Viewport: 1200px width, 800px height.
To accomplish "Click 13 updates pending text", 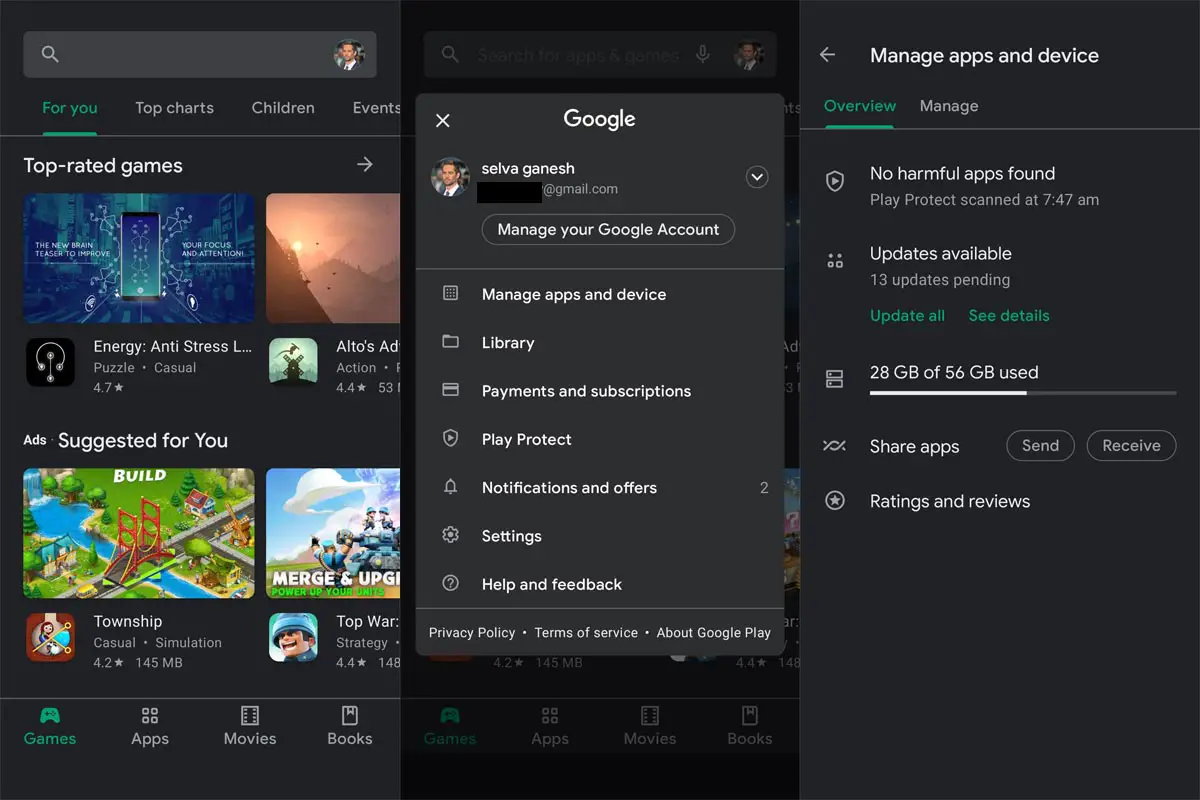I will (x=940, y=280).
